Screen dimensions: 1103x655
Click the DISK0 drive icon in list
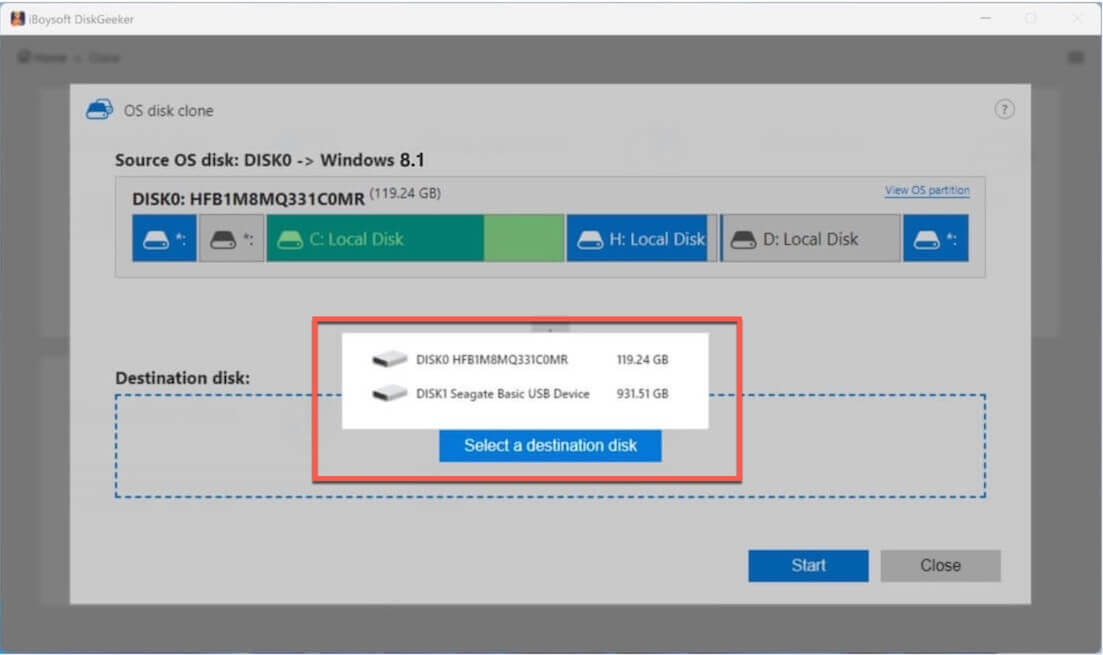[x=389, y=359]
